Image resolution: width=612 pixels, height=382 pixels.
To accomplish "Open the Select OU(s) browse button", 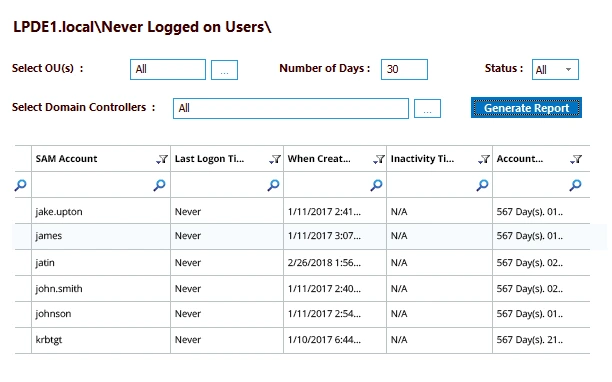I will tap(224, 70).
